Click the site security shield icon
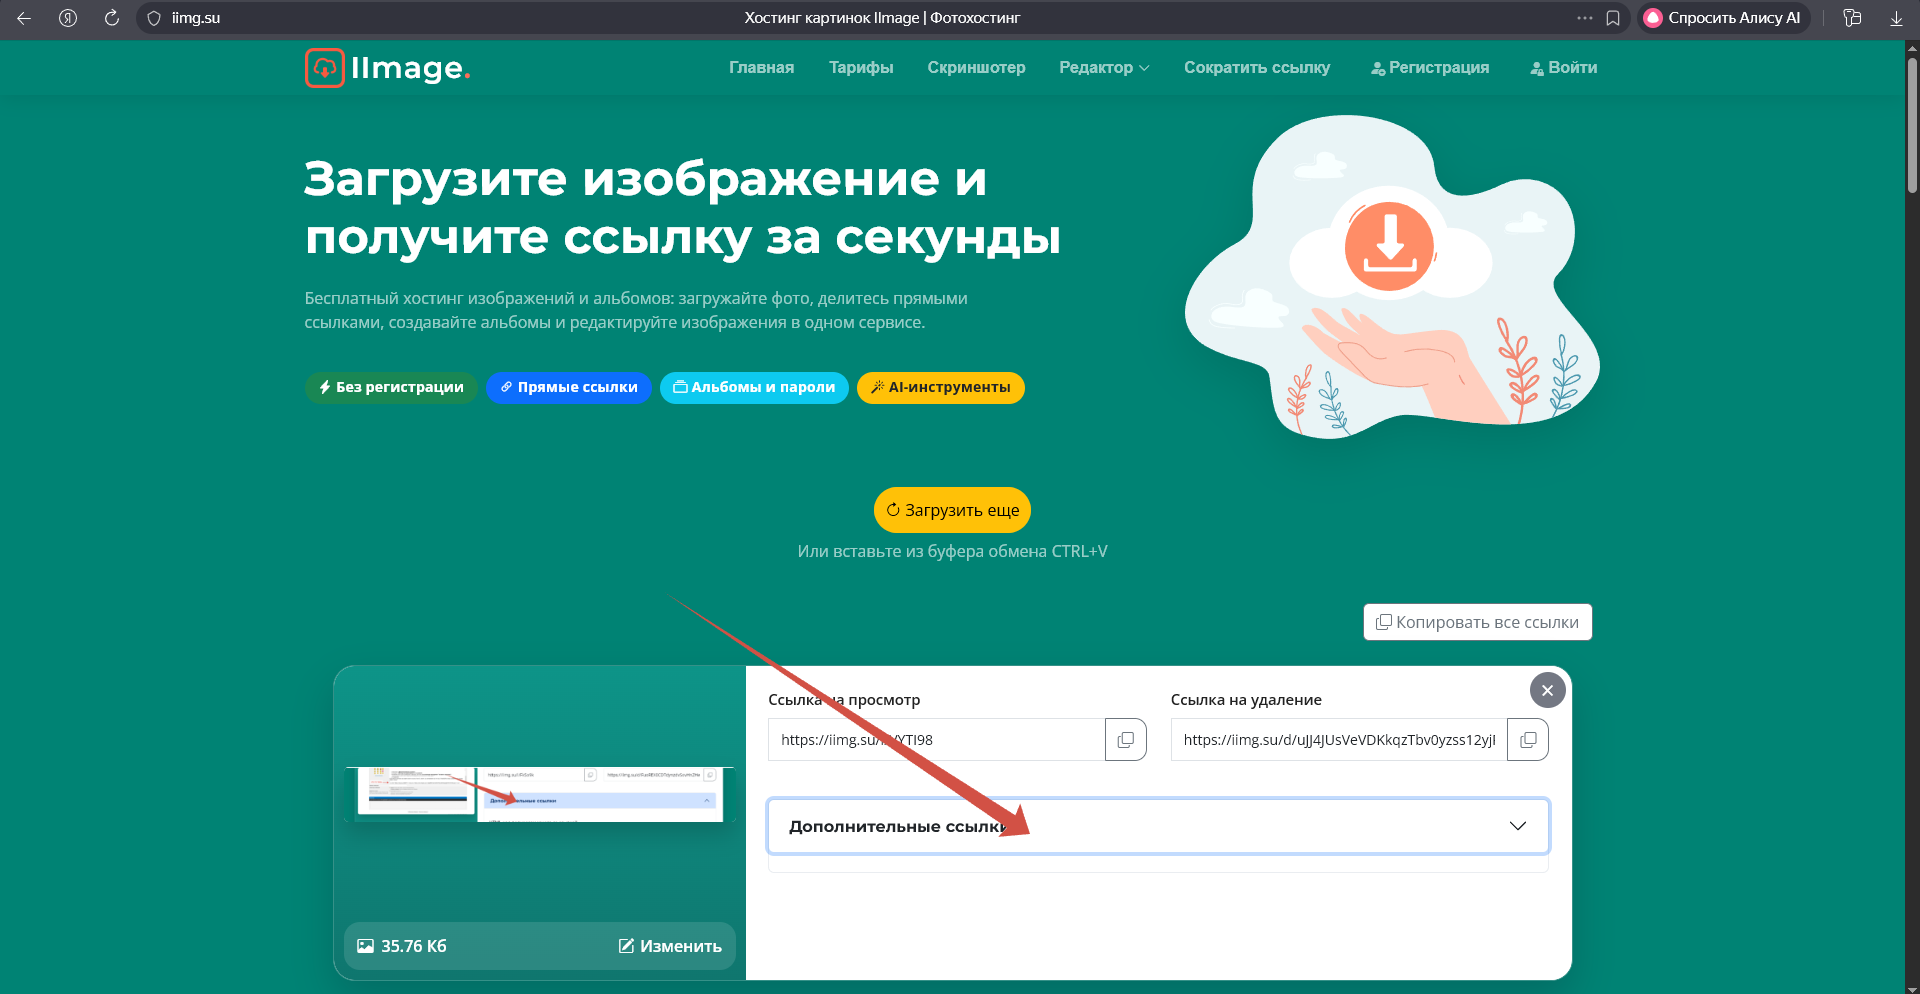Screen dimensions: 1920x994 (154, 18)
